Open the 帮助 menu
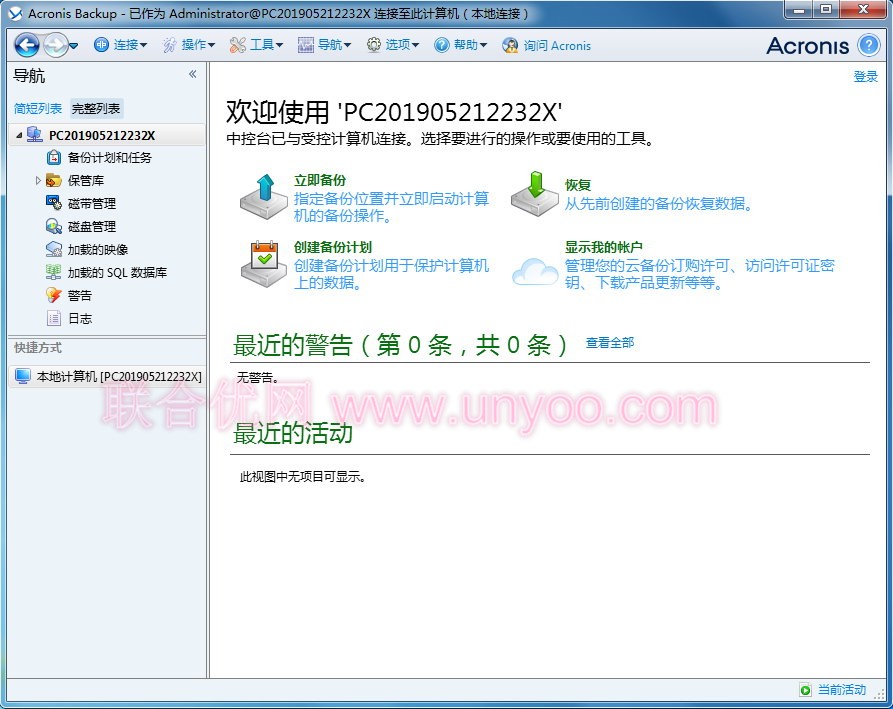 [x=461, y=45]
